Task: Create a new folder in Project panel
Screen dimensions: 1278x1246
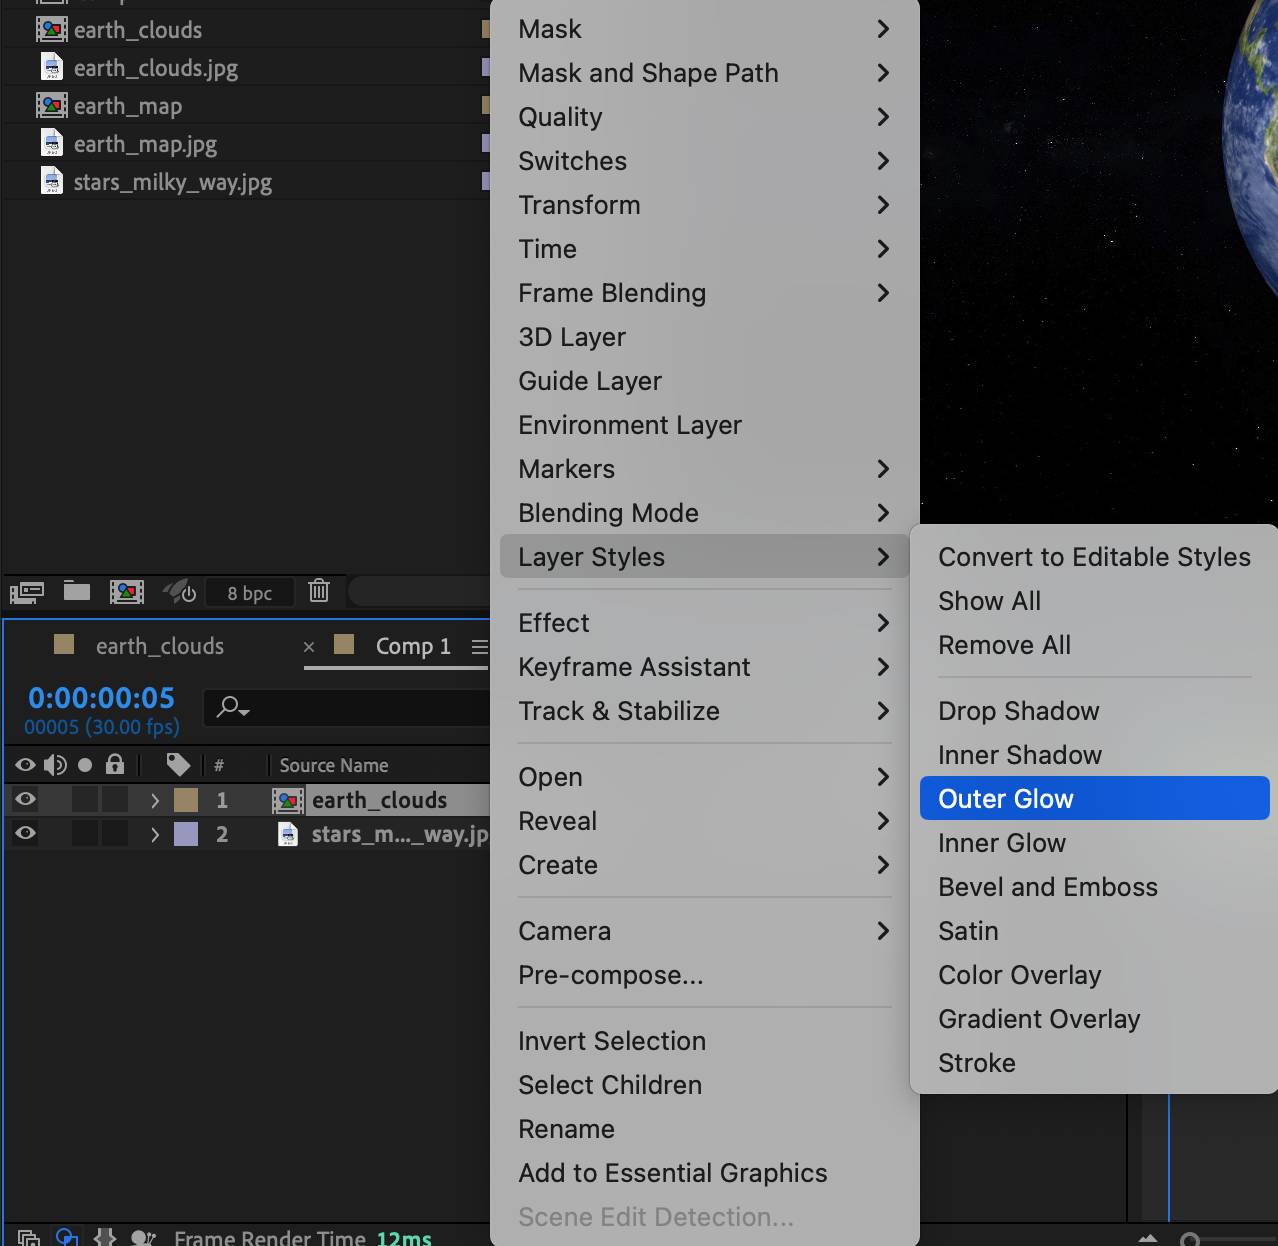Action: tap(77, 591)
